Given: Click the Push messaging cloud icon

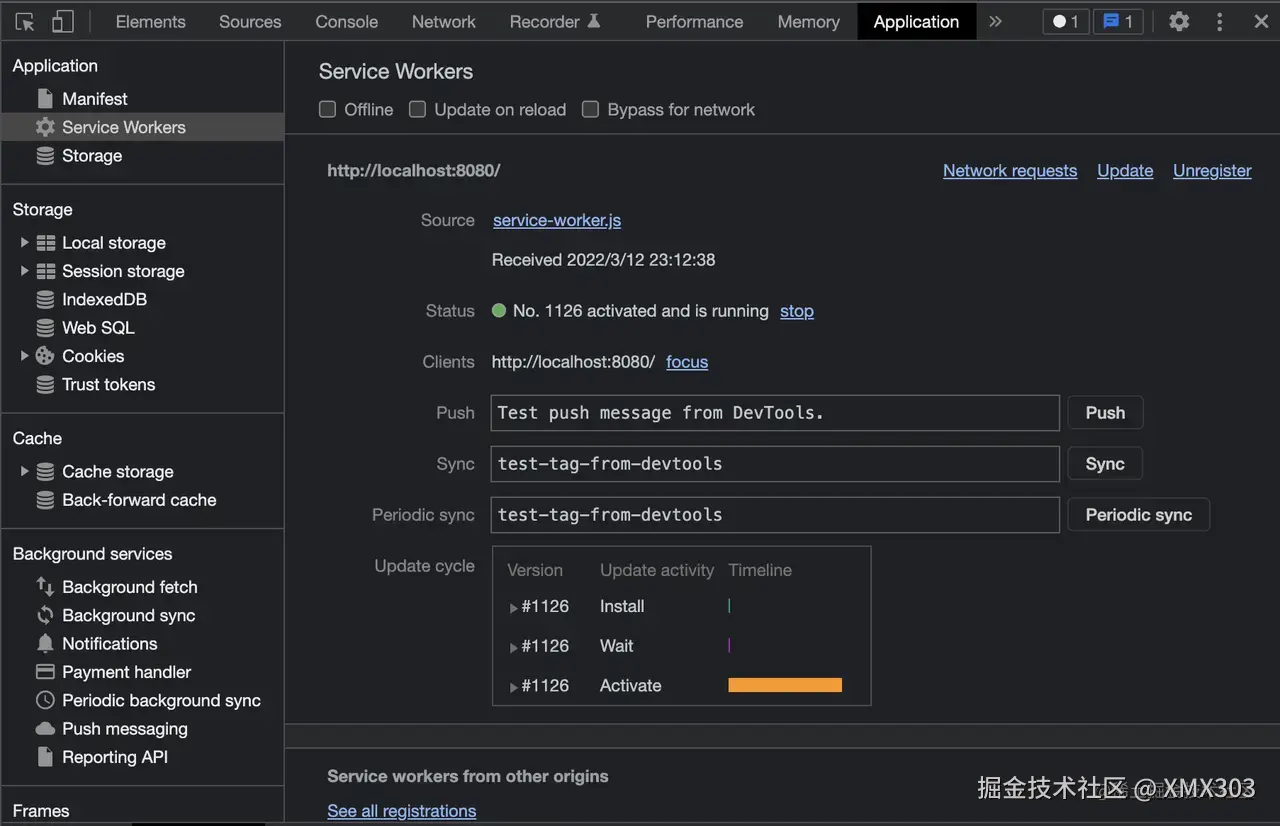Looking at the screenshot, I should 45,729.
